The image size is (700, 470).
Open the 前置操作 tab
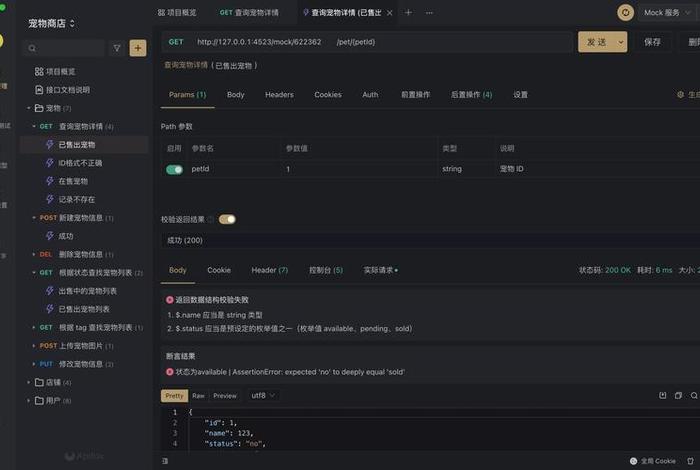tap(415, 95)
